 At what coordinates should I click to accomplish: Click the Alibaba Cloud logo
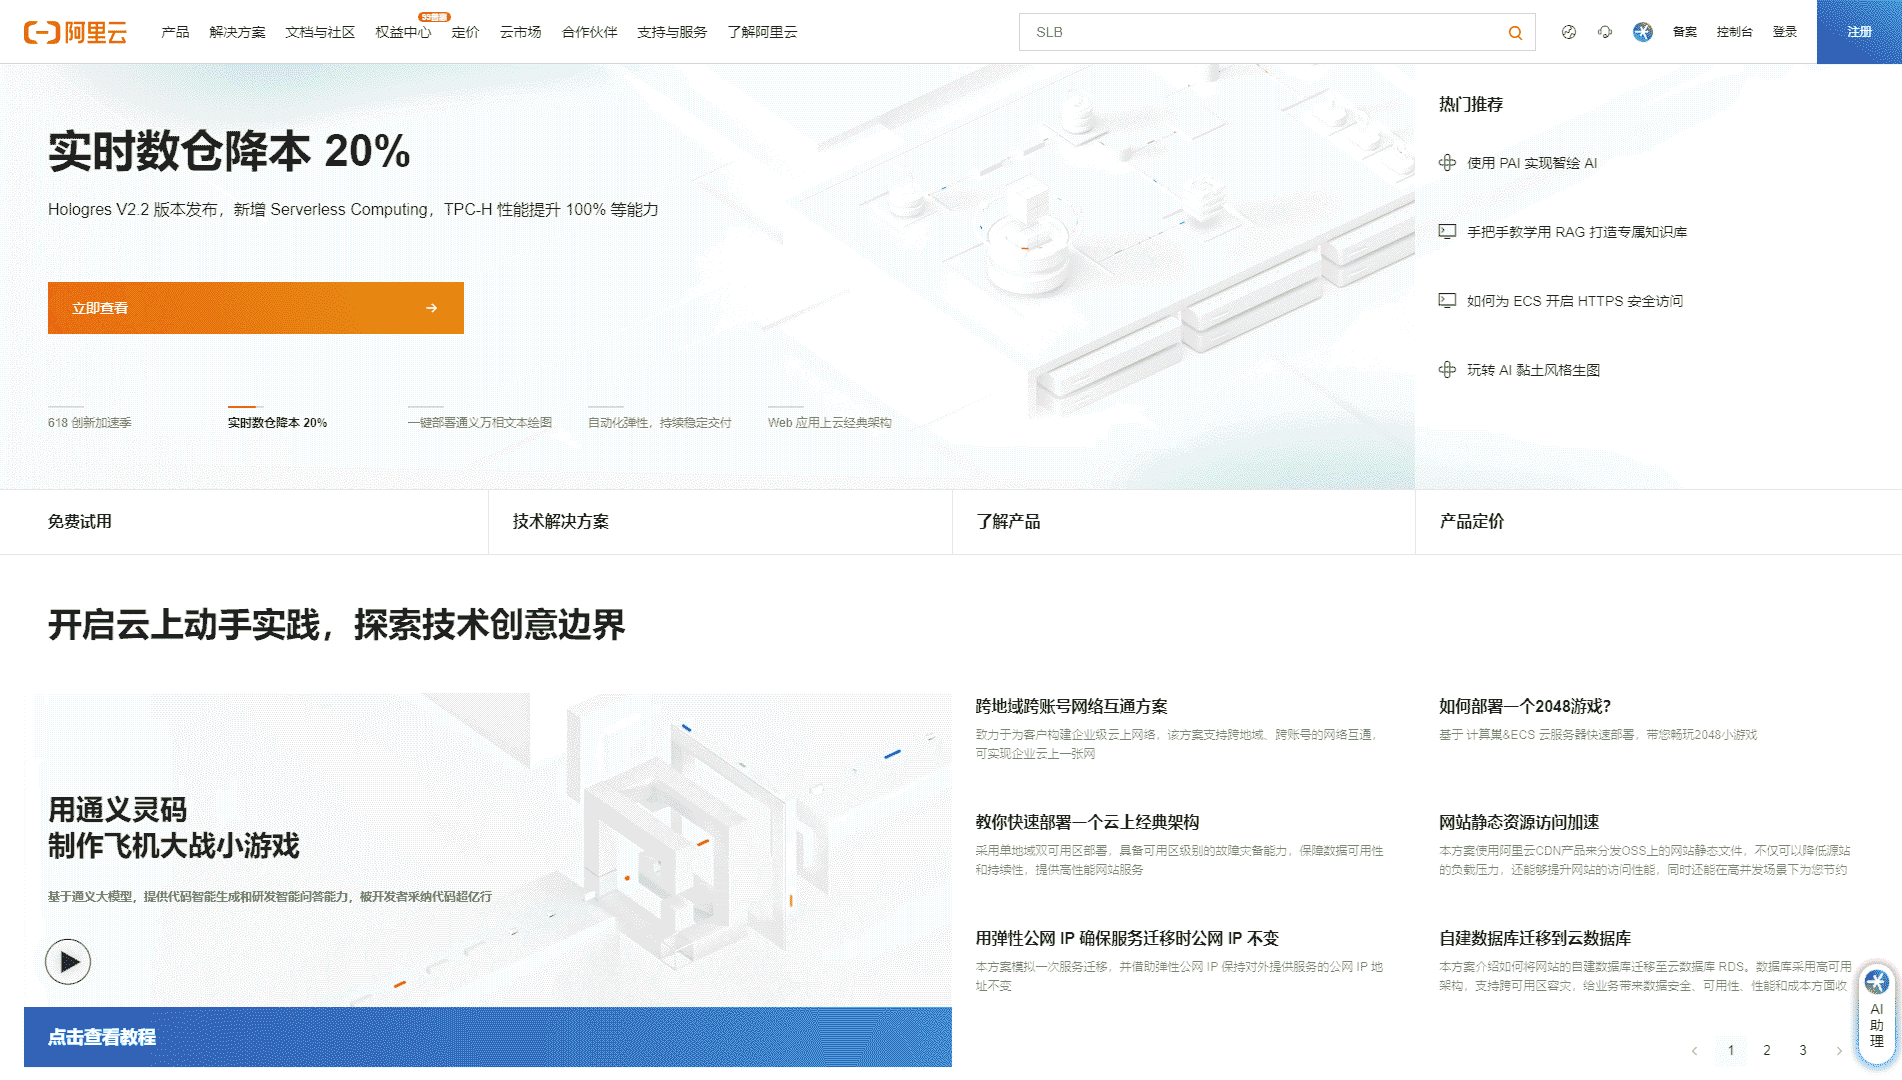75,32
